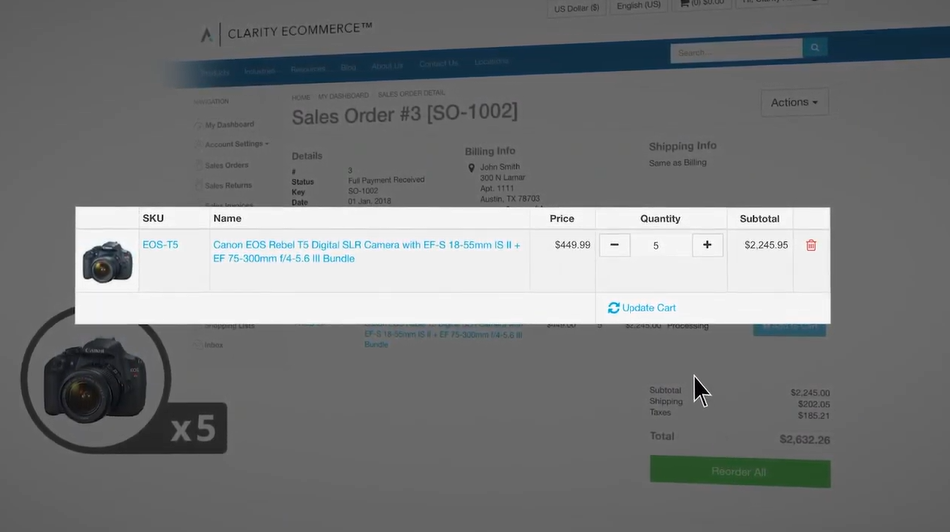Open Sales Orders in the sidebar
950x532 pixels.
[227, 165]
